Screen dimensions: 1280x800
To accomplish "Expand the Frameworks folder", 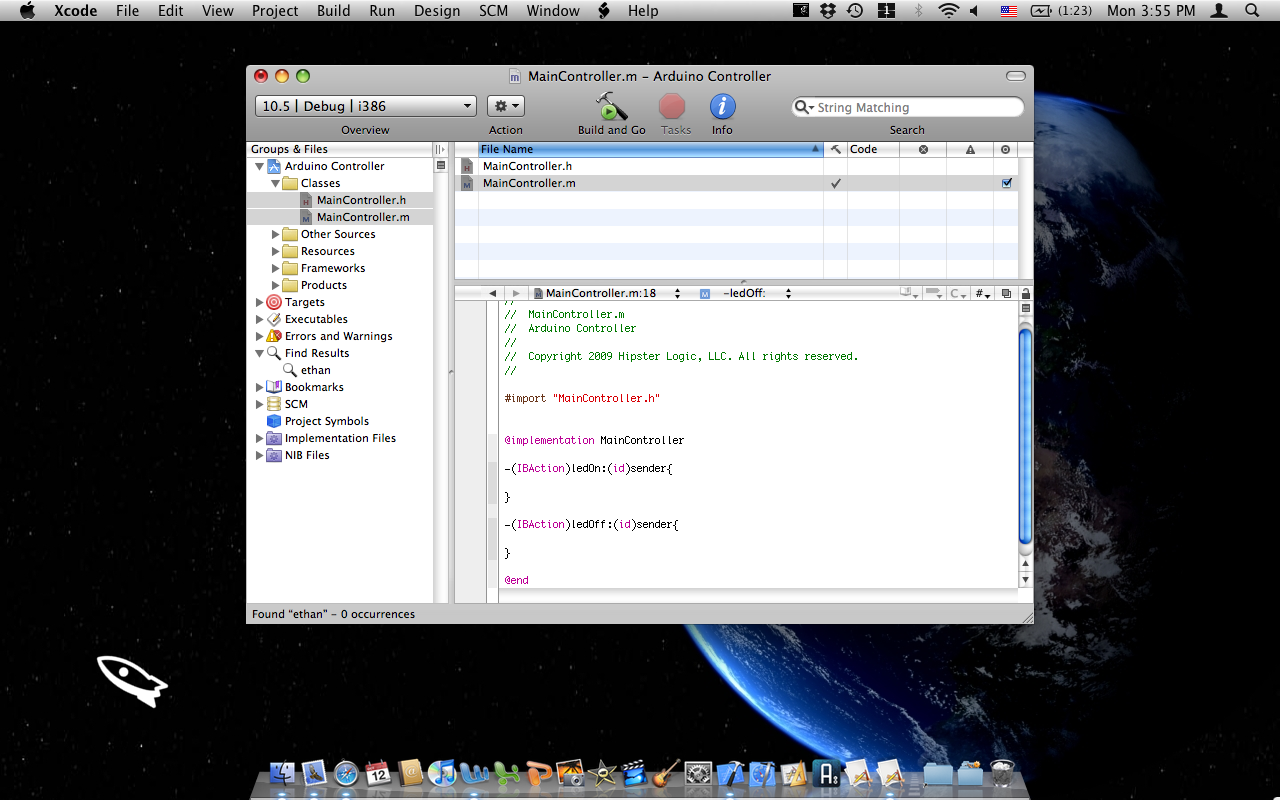I will [x=276, y=268].
